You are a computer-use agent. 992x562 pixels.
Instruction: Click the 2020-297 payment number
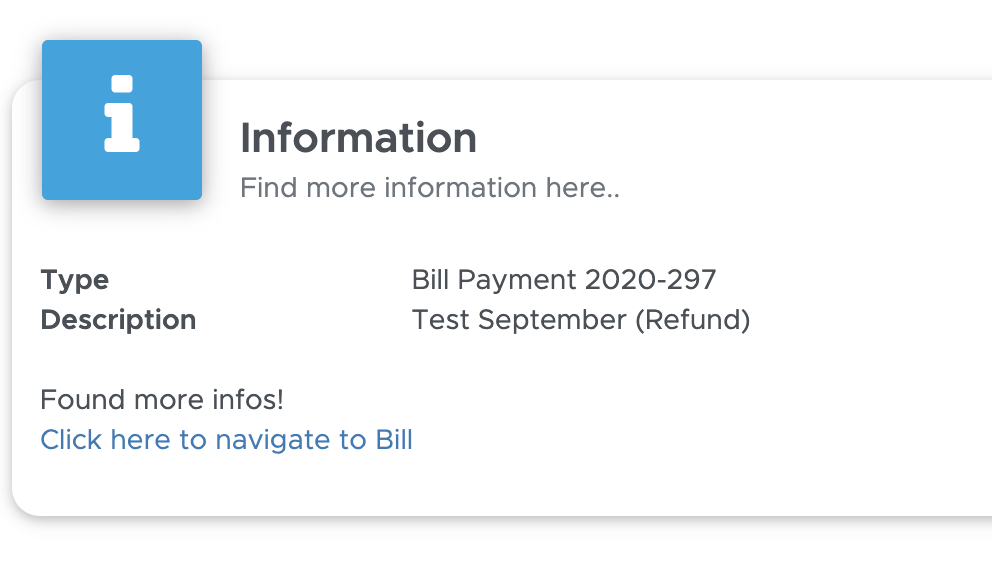point(650,280)
